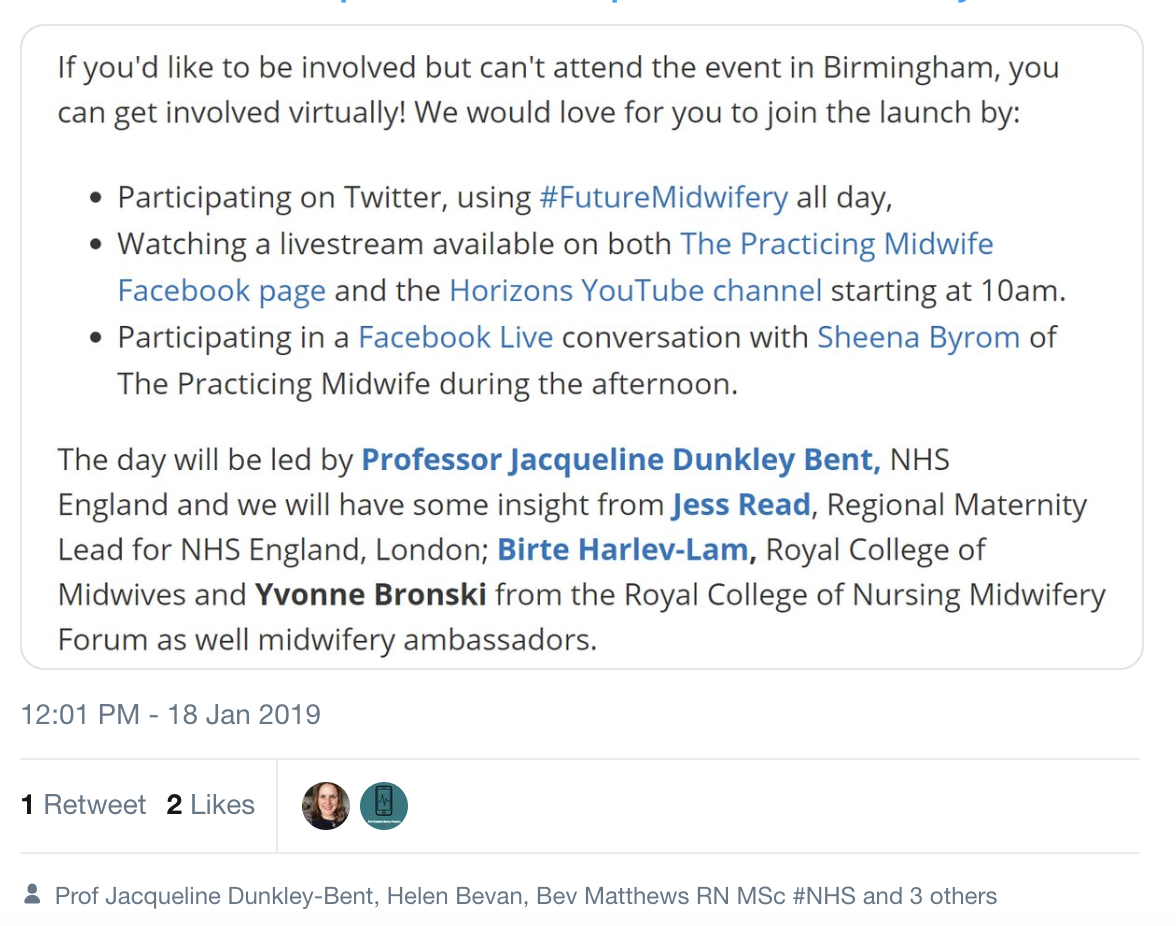1176x926 pixels.
Task: Open the Jess Read link
Action: tap(741, 505)
